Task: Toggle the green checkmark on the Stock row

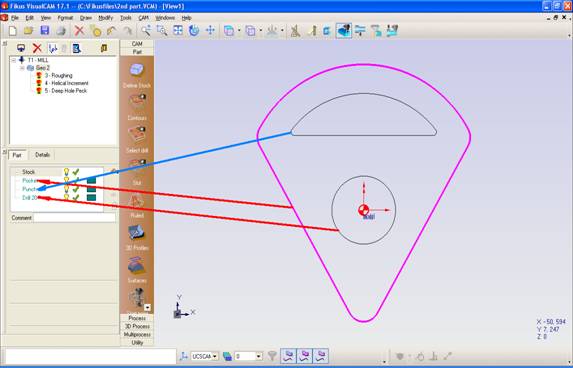Action: pos(76,172)
